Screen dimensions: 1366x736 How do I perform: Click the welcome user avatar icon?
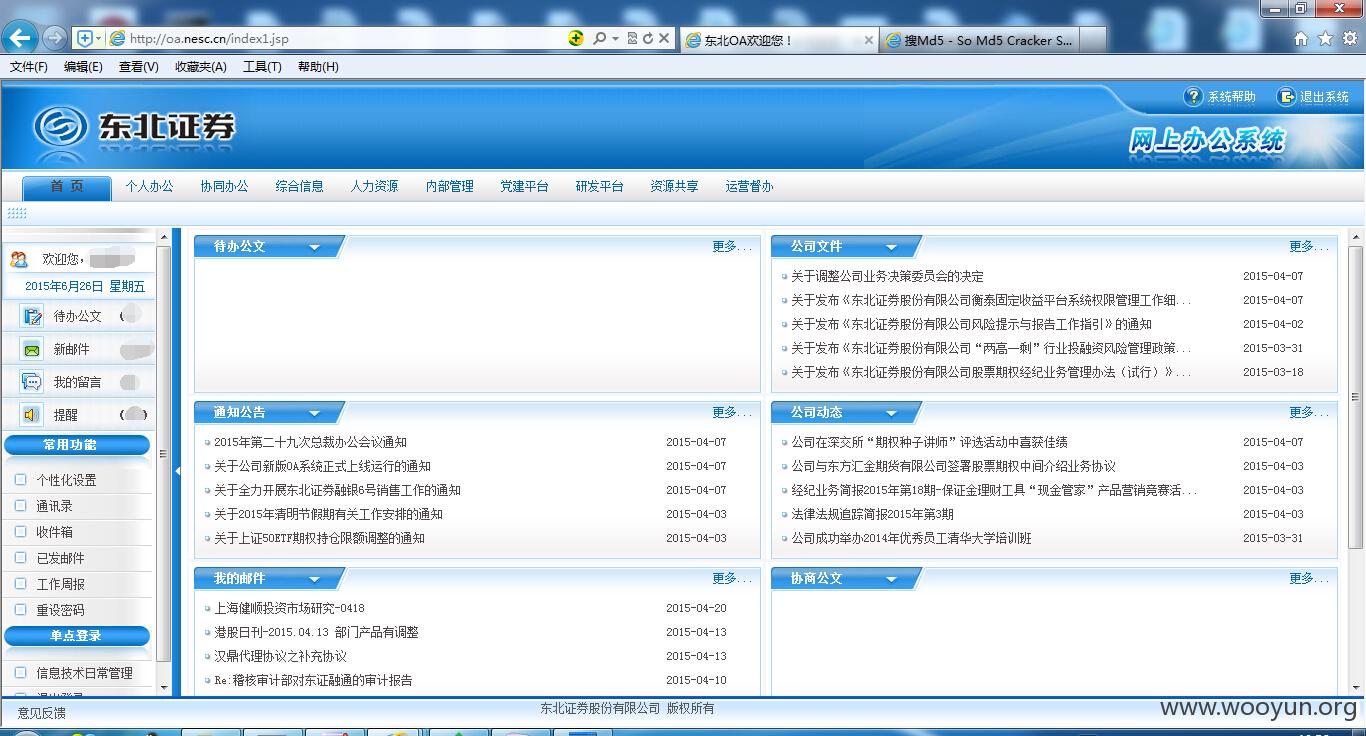point(19,259)
